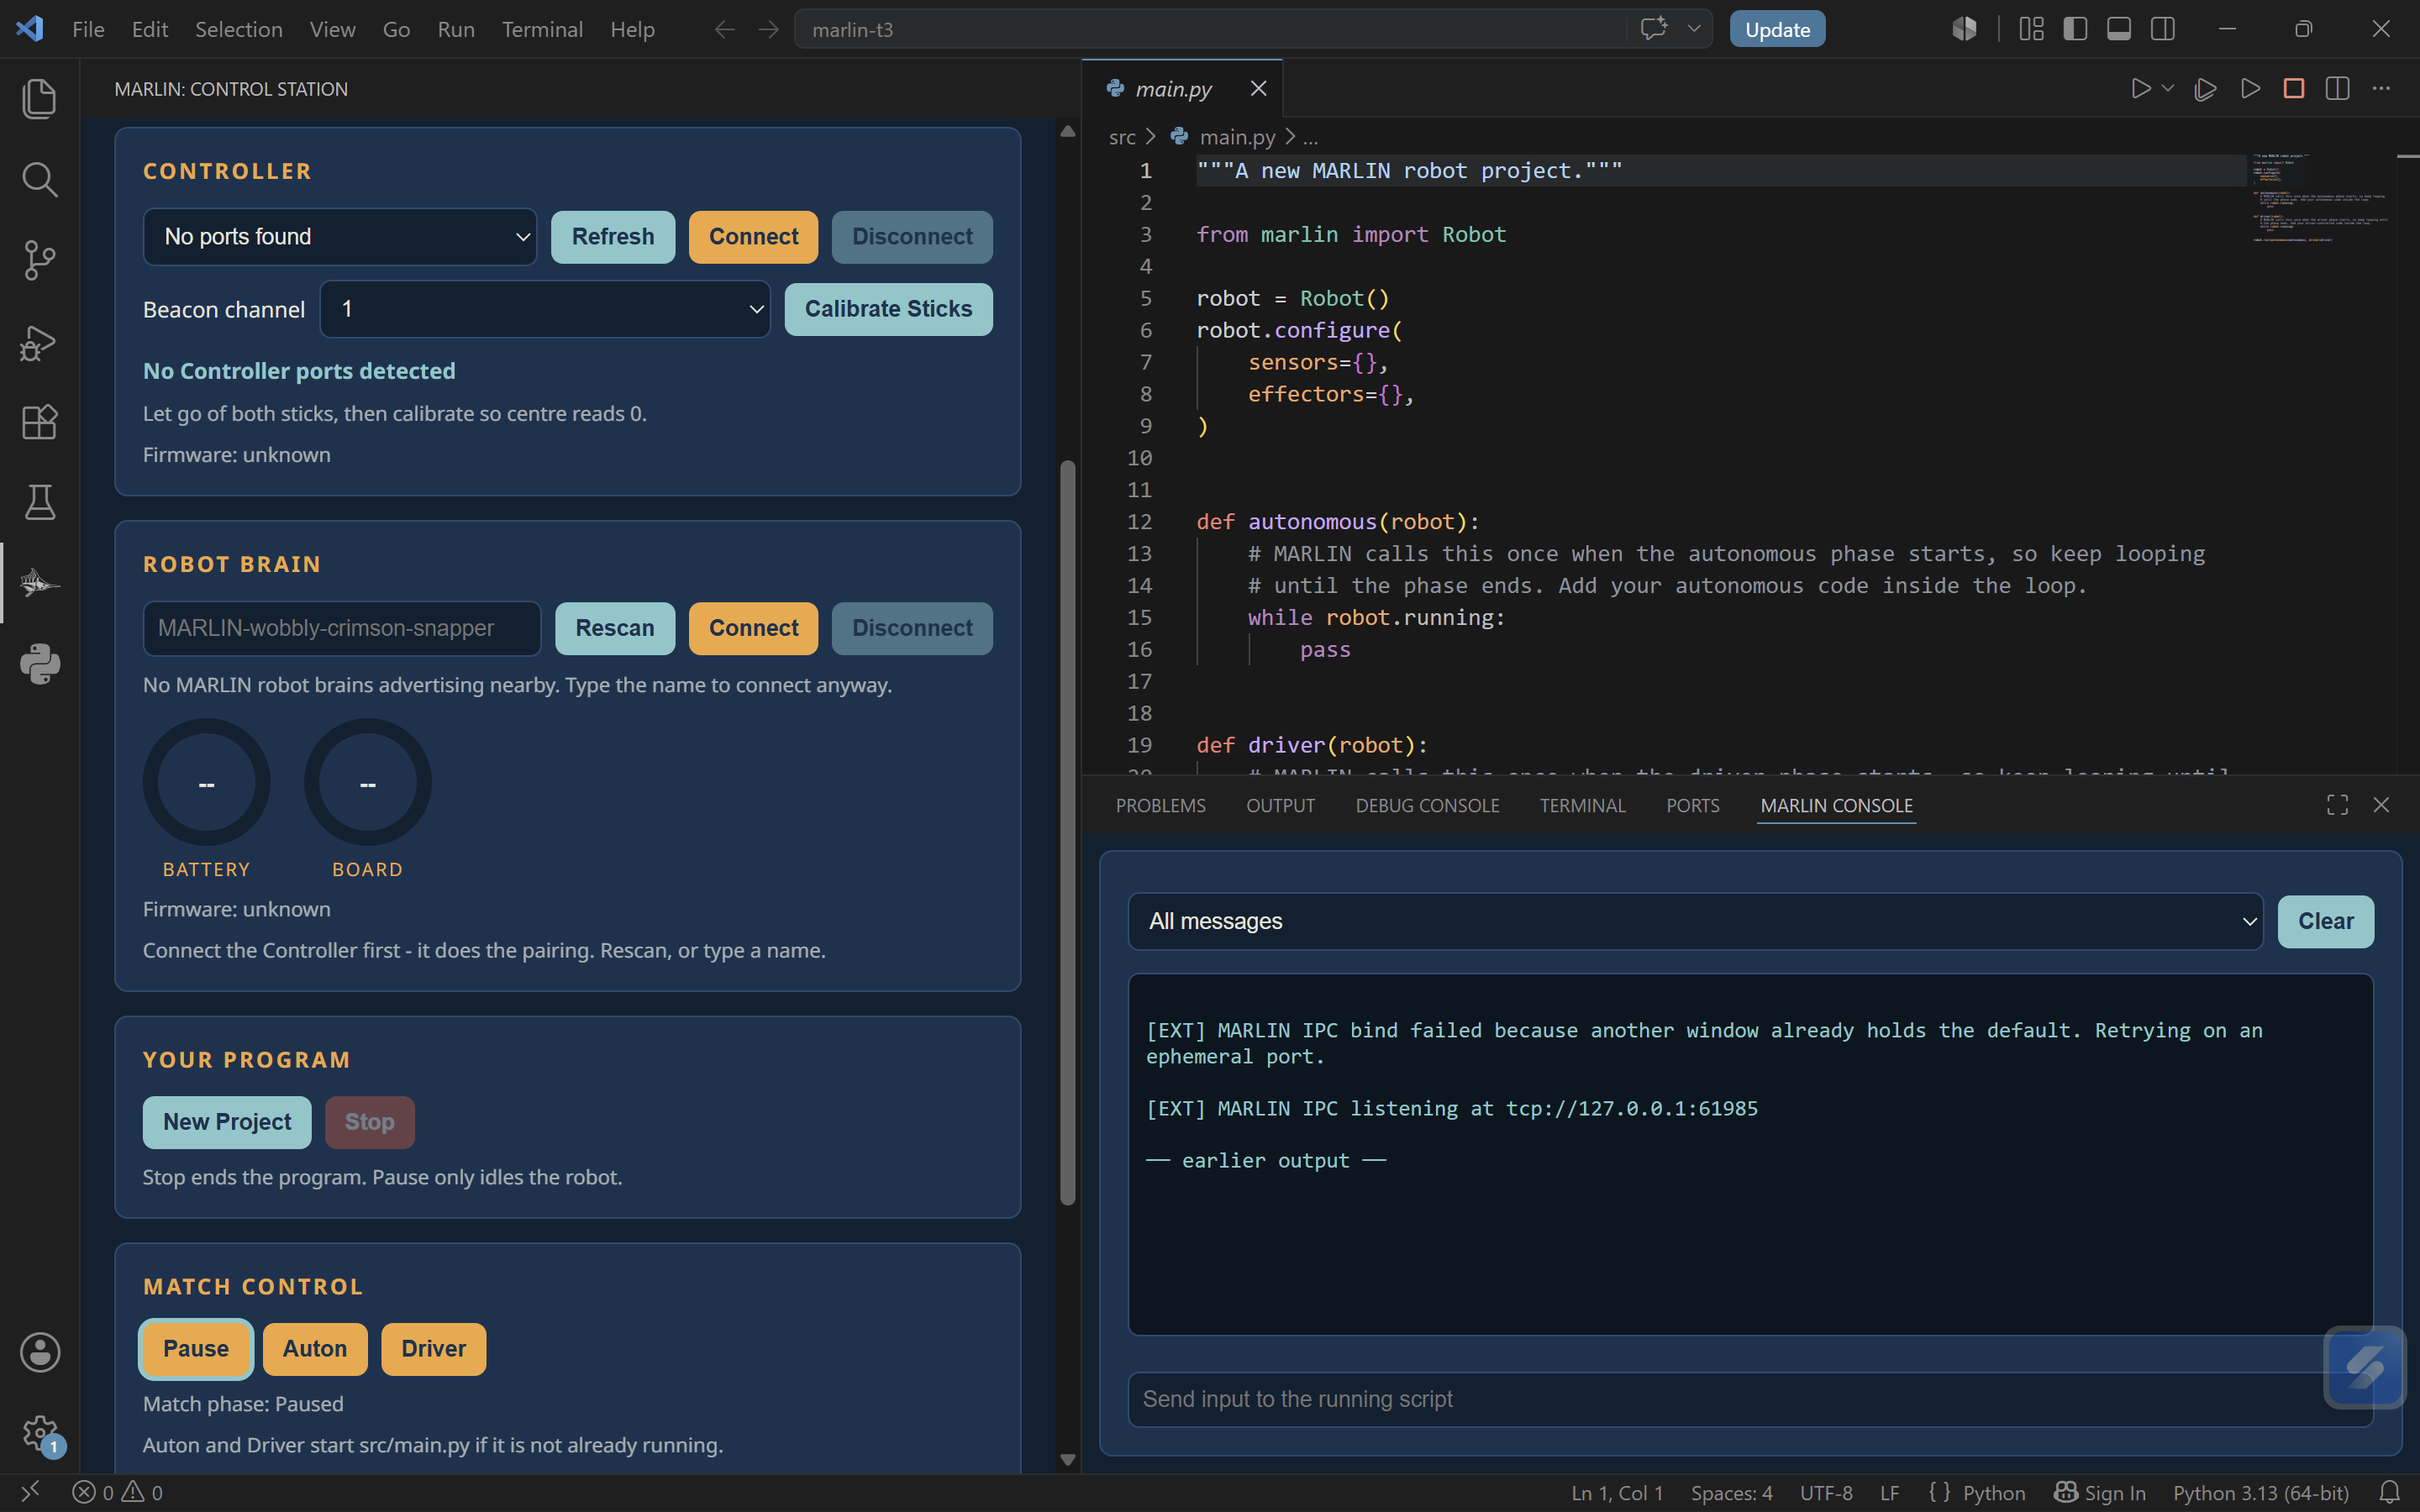Click Connect in the Controller section
This screenshot has height=1512, width=2420.
click(x=753, y=237)
